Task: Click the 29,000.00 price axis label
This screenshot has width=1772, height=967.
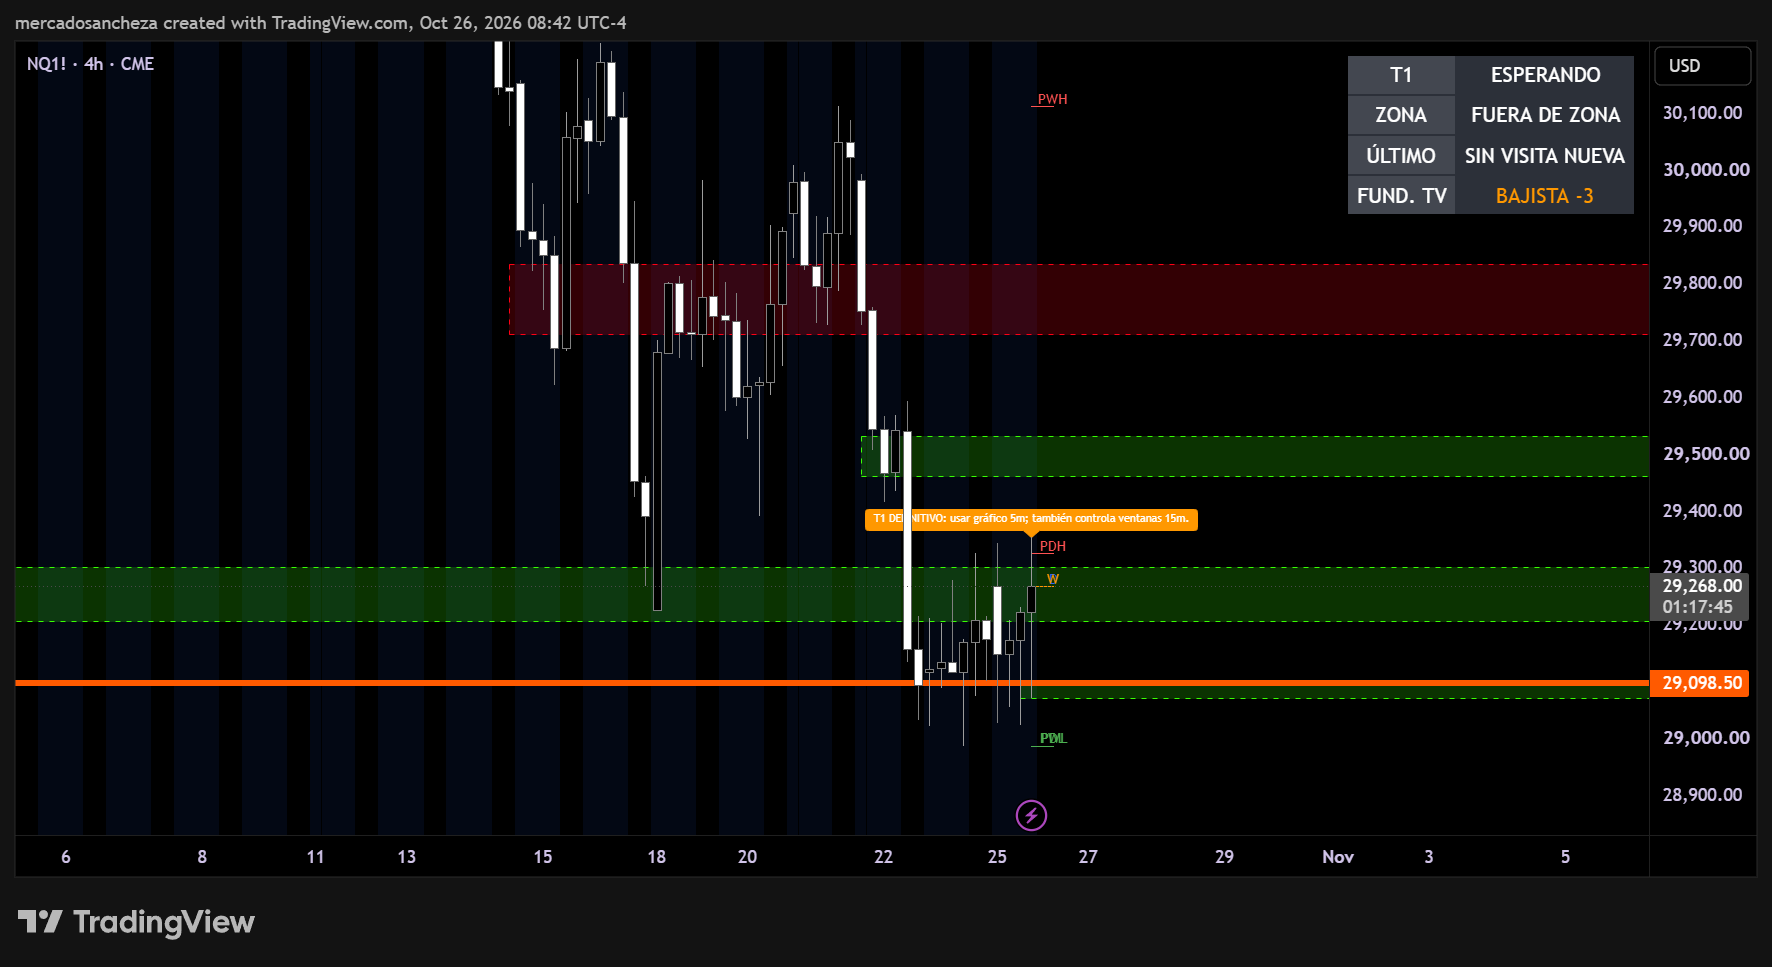Action: coord(1706,738)
